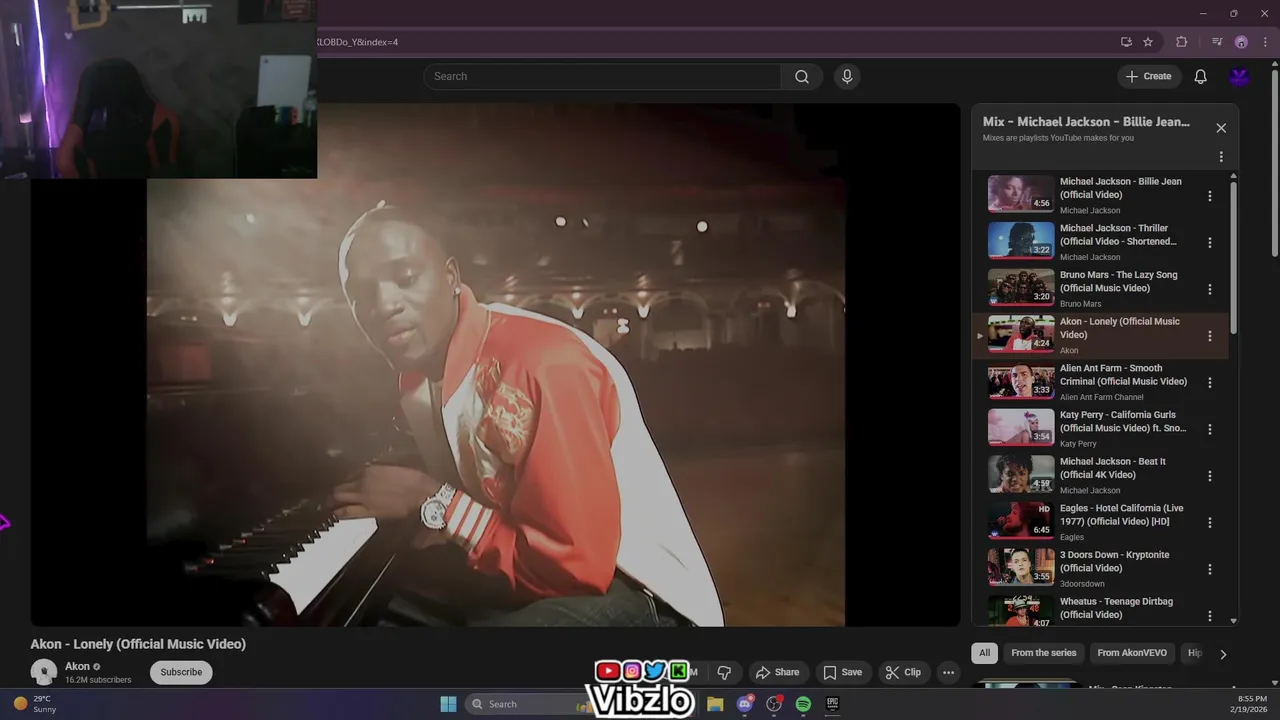Select Alien Ant Farm Smooth Criminal title
Screen dimensions: 1280x720
tap(1123, 375)
